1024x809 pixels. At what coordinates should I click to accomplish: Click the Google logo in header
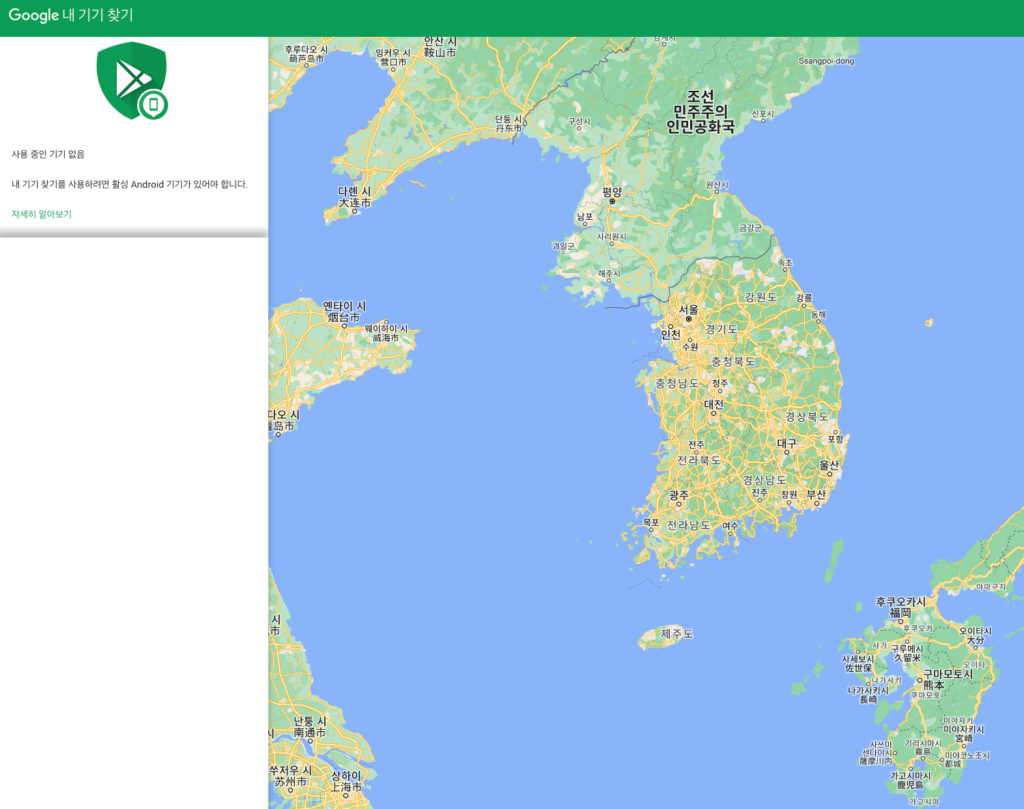pos(34,16)
